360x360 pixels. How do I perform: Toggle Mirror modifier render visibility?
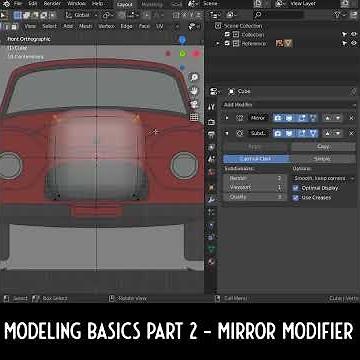(278, 118)
